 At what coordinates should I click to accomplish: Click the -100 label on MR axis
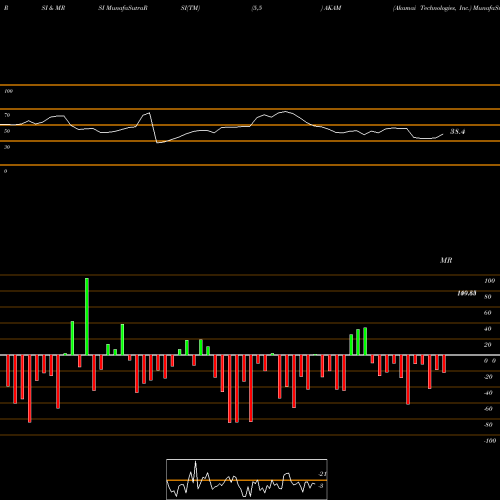489,441
